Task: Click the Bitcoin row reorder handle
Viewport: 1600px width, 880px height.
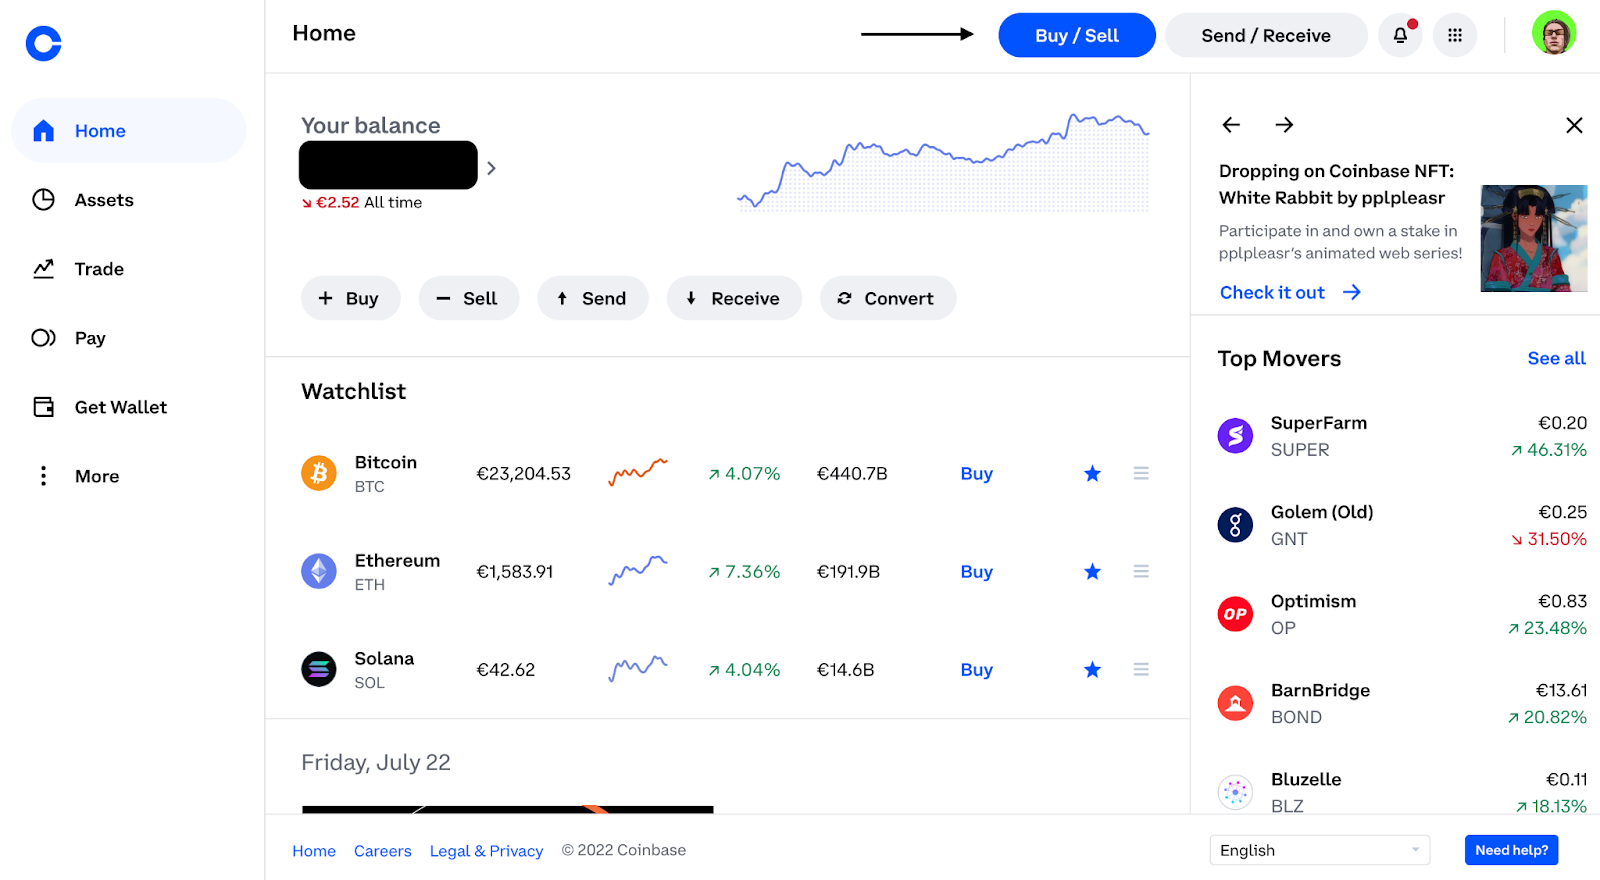Action: point(1141,473)
